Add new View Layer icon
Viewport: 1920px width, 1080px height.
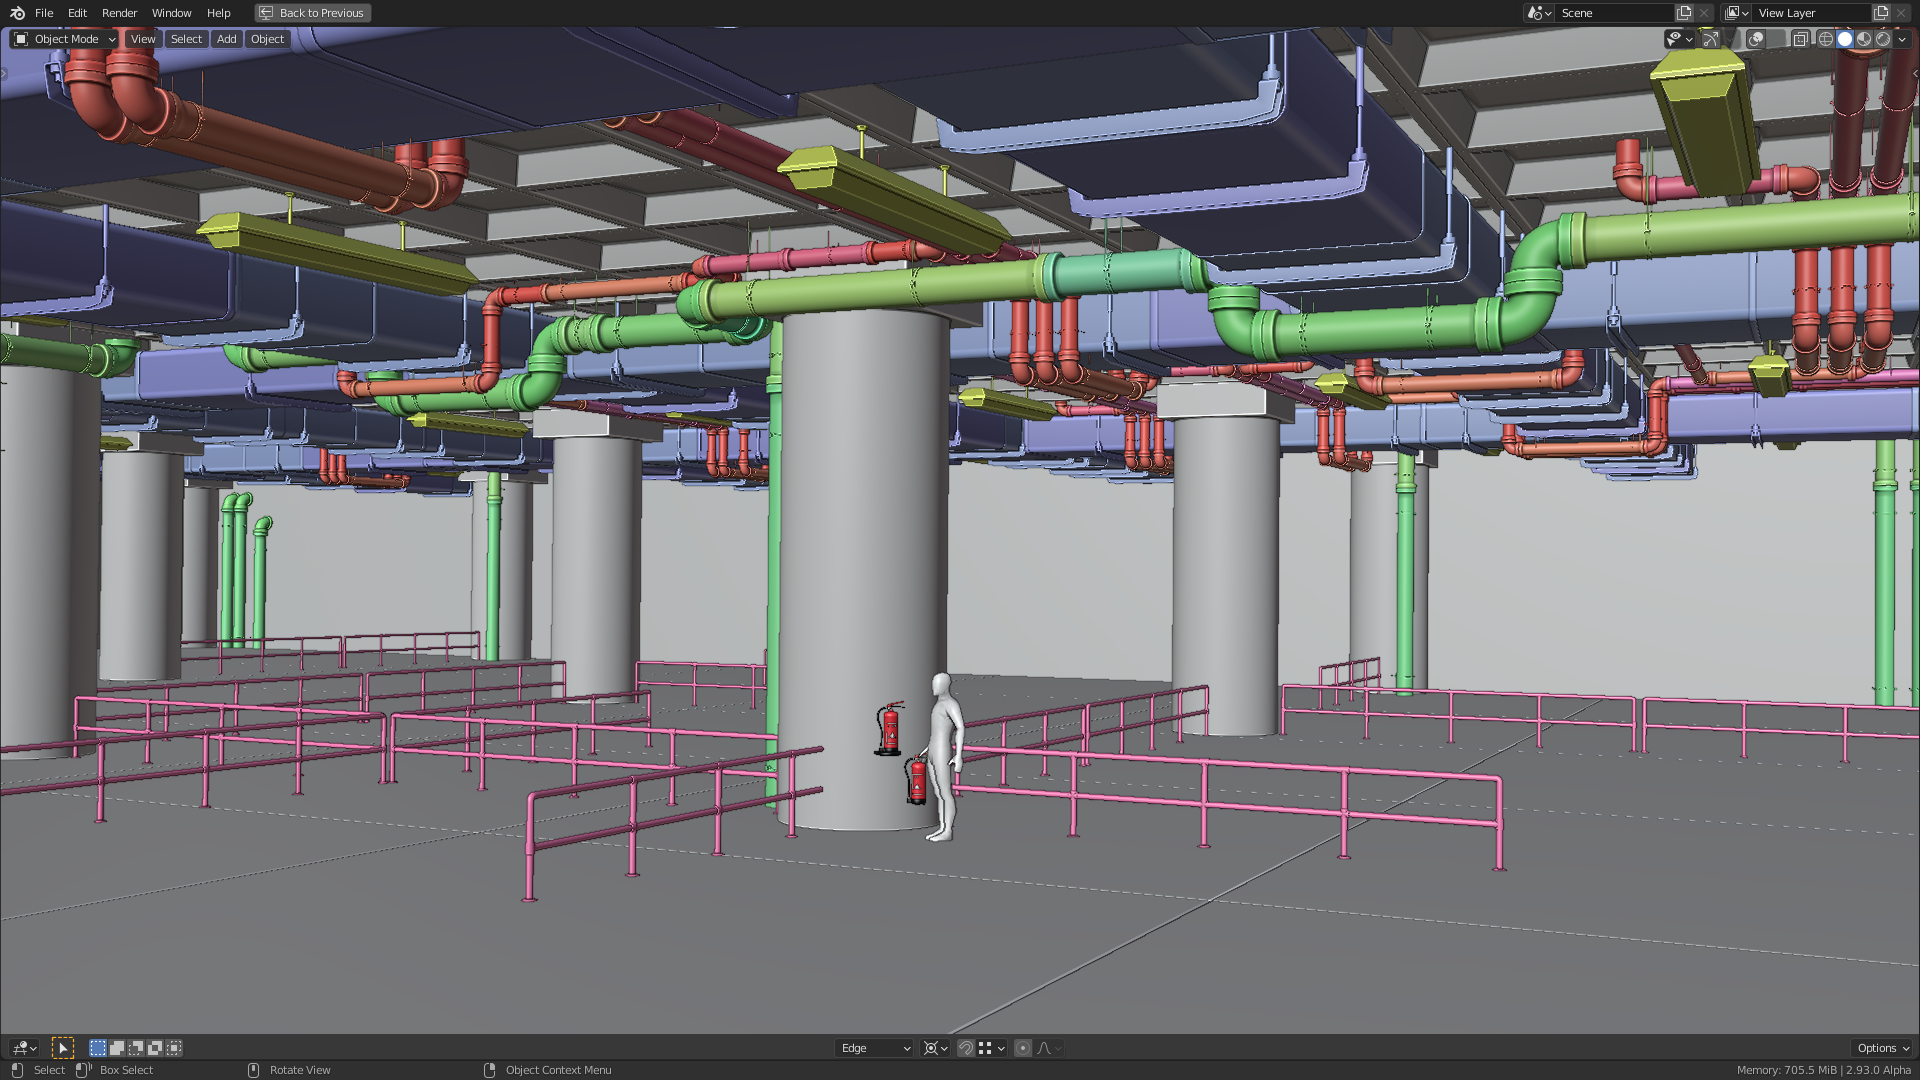point(1881,13)
